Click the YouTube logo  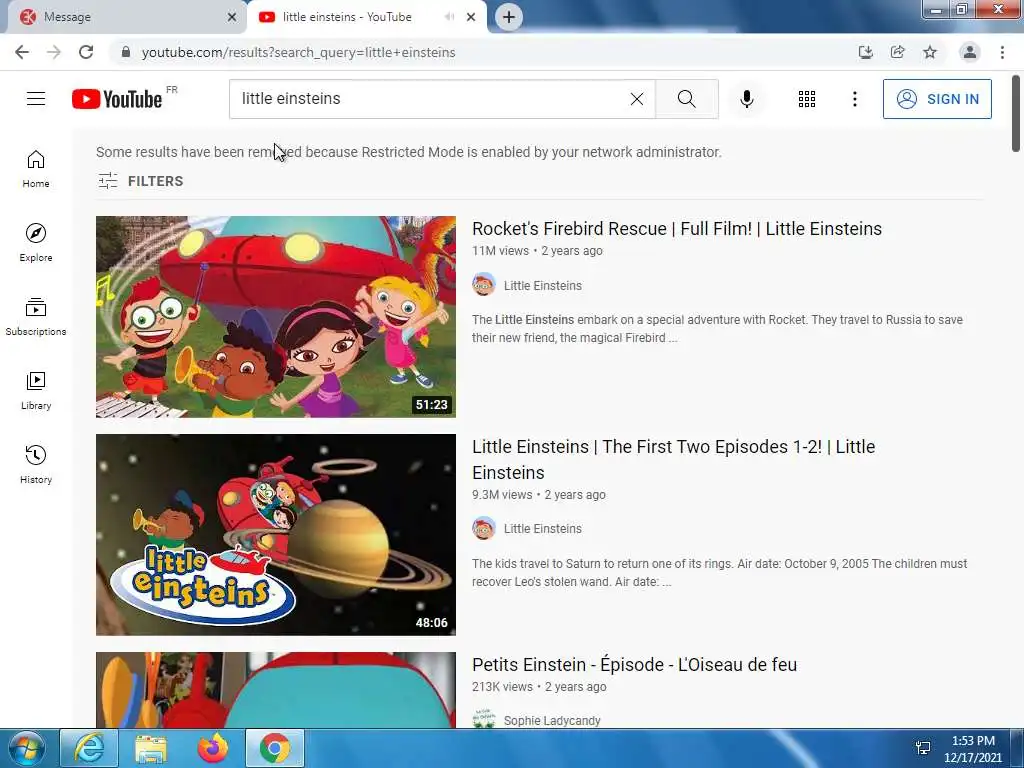[x=117, y=99]
